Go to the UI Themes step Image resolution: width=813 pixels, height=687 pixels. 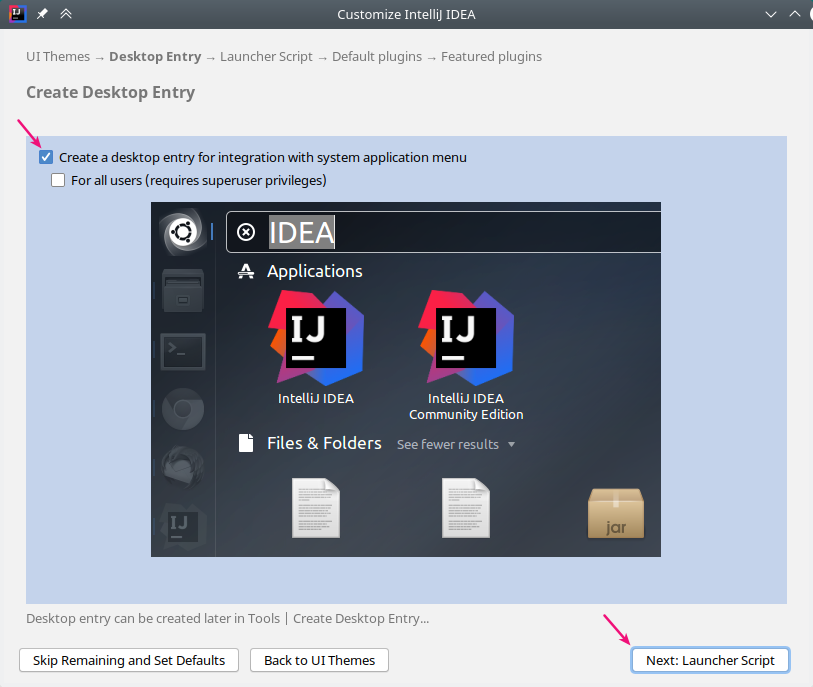pyautogui.click(x=58, y=56)
